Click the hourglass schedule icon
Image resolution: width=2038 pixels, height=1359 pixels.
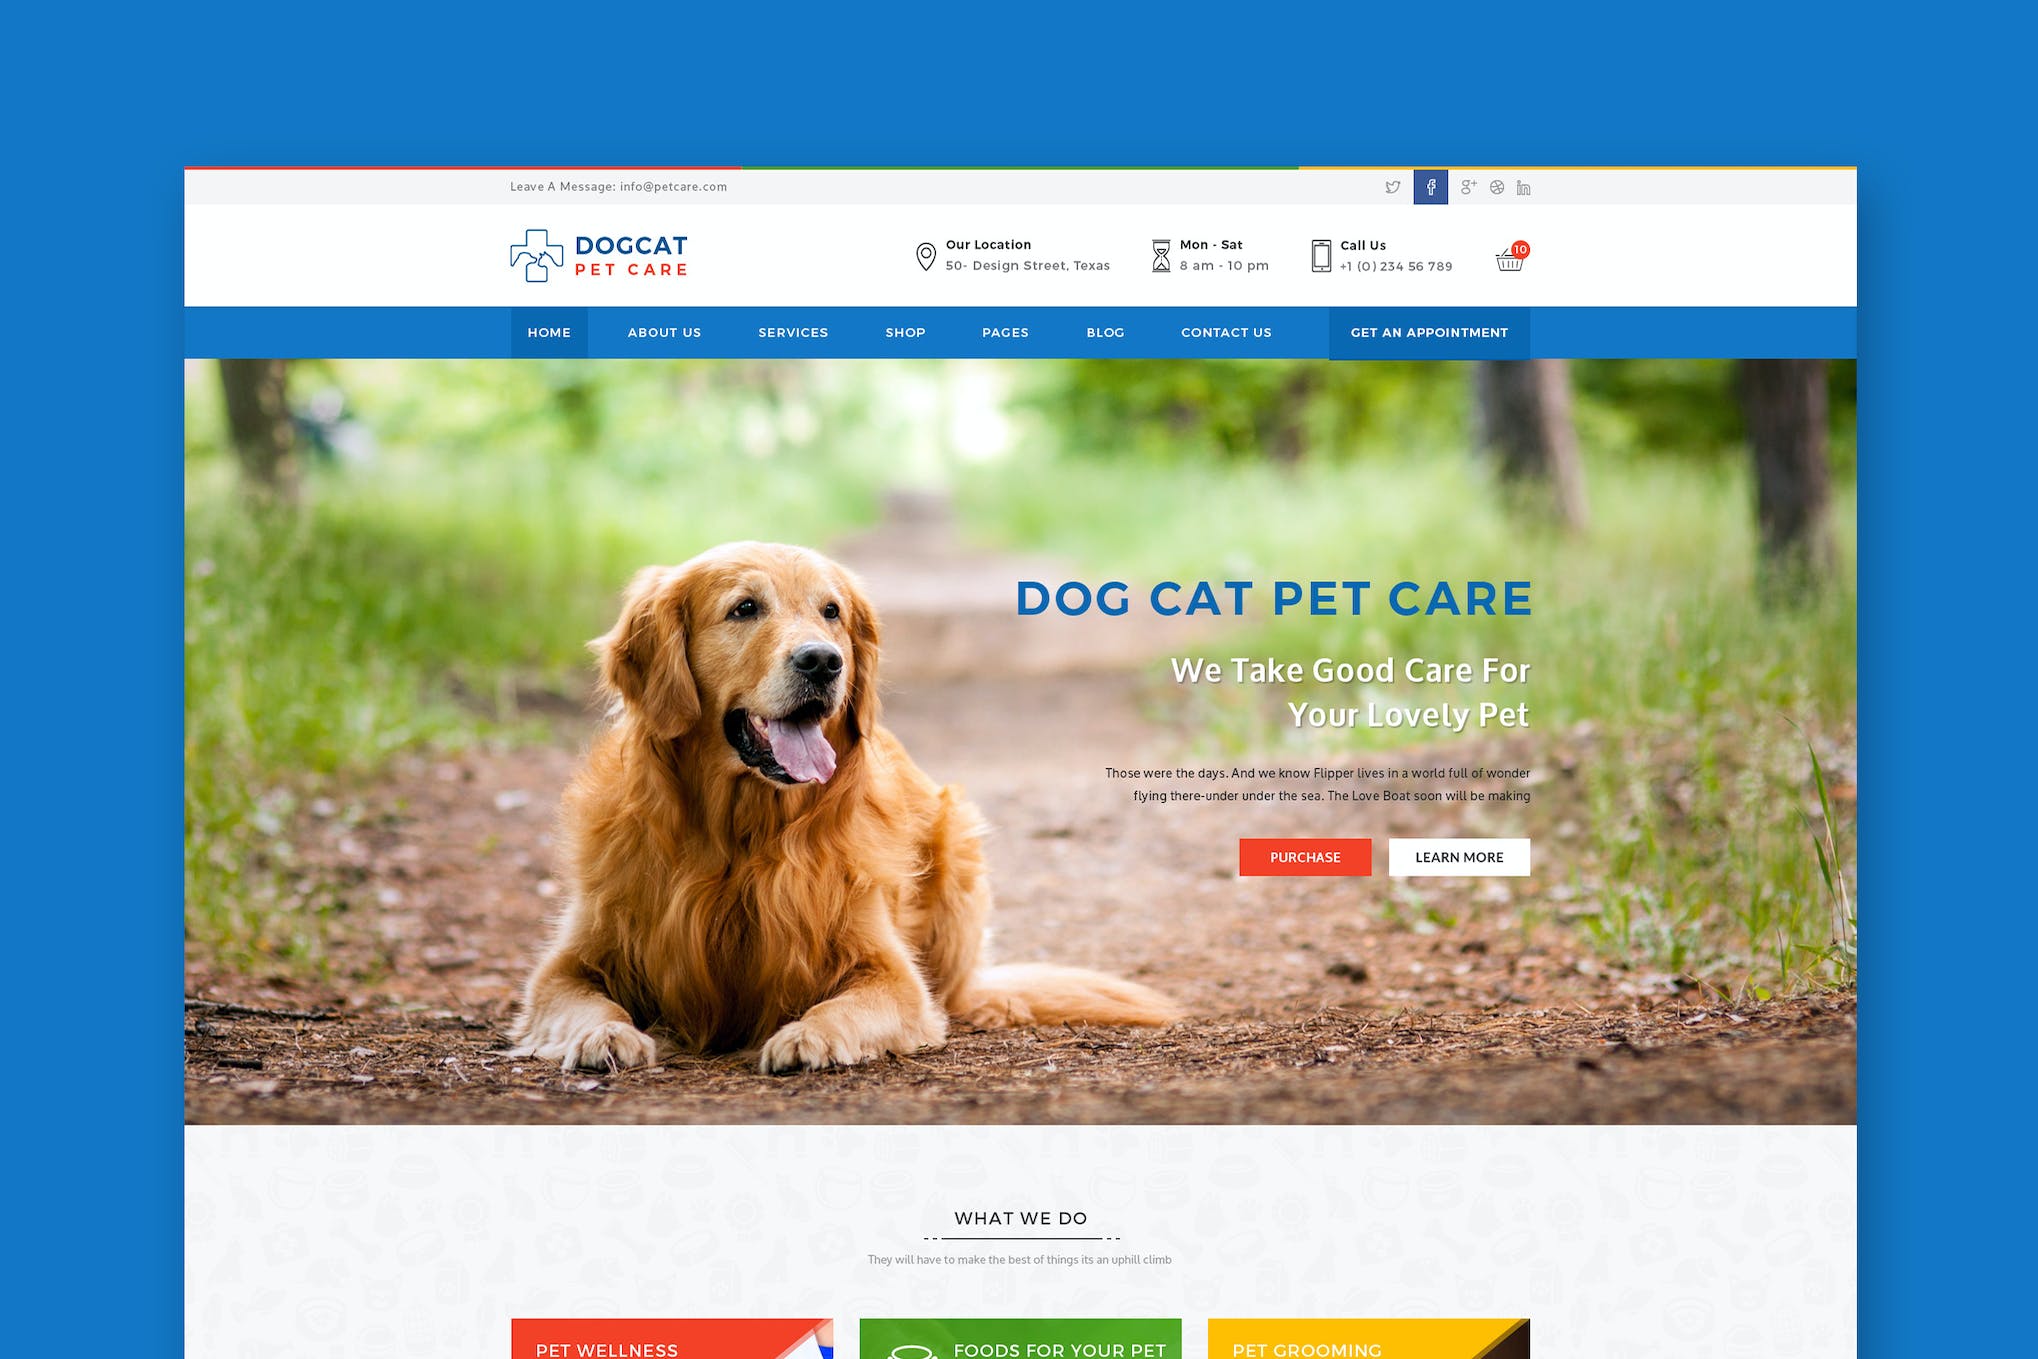coord(1160,255)
